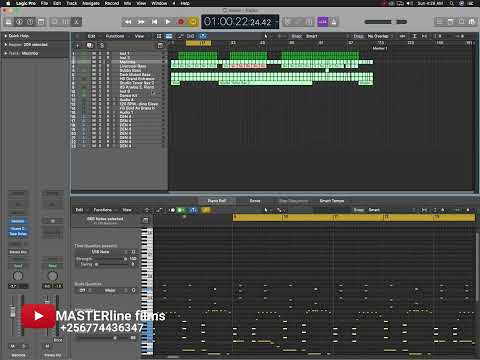Show Quick Help question-mark icon

pos(30,22)
